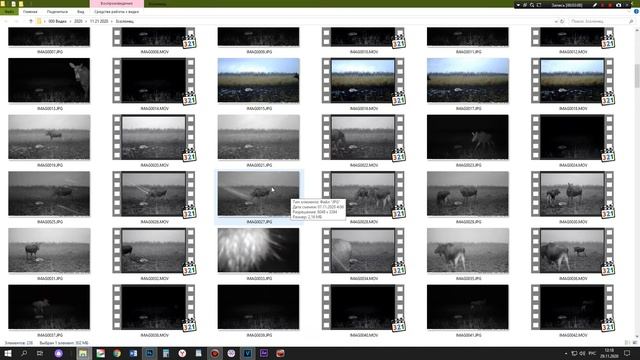Select video IMAG0024.MOV

[573, 137]
